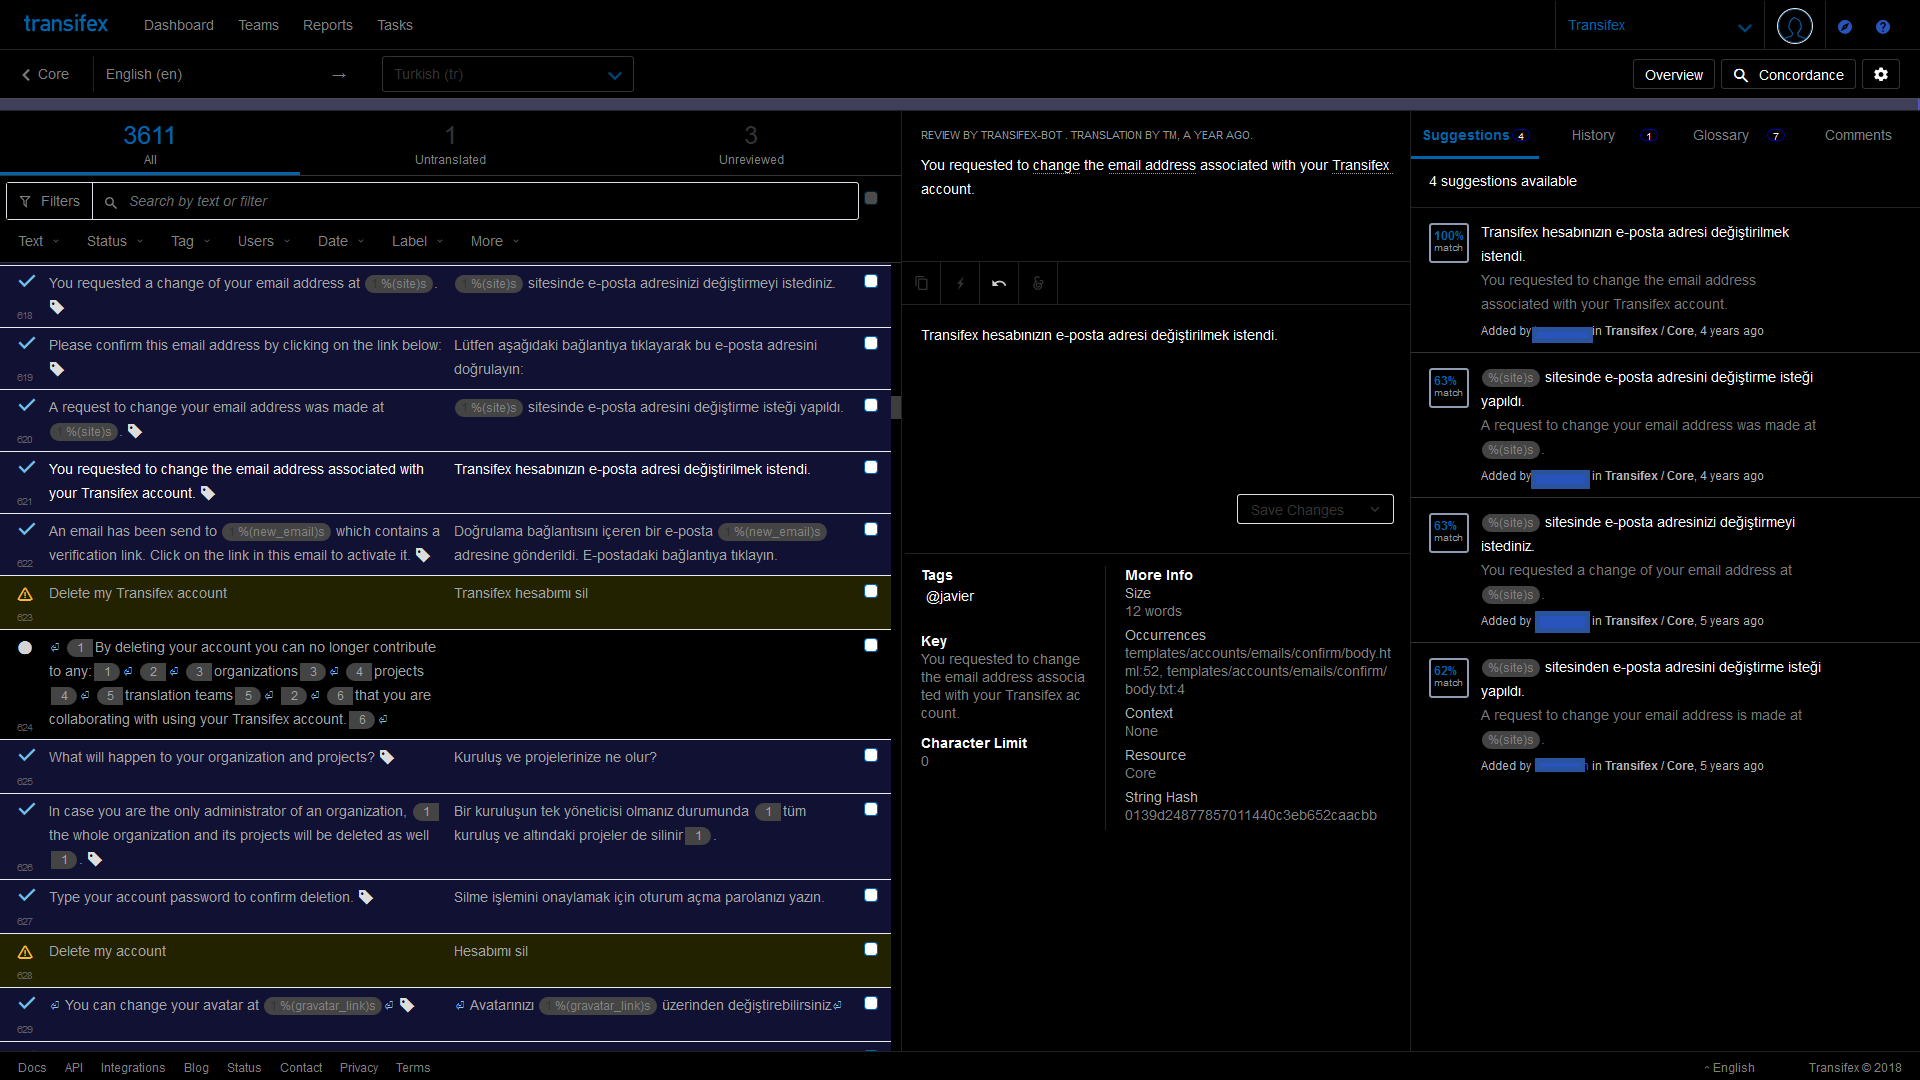
Task: Check the box for 'Delete my Transifex account' string
Action: click(x=871, y=592)
